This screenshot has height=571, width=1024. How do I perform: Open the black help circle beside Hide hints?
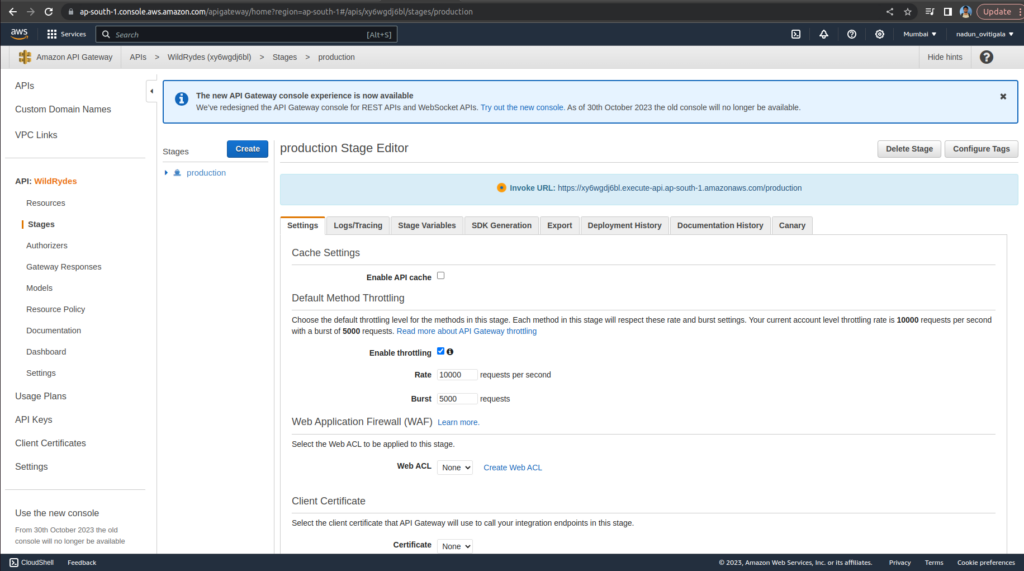(x=986, y=57)
